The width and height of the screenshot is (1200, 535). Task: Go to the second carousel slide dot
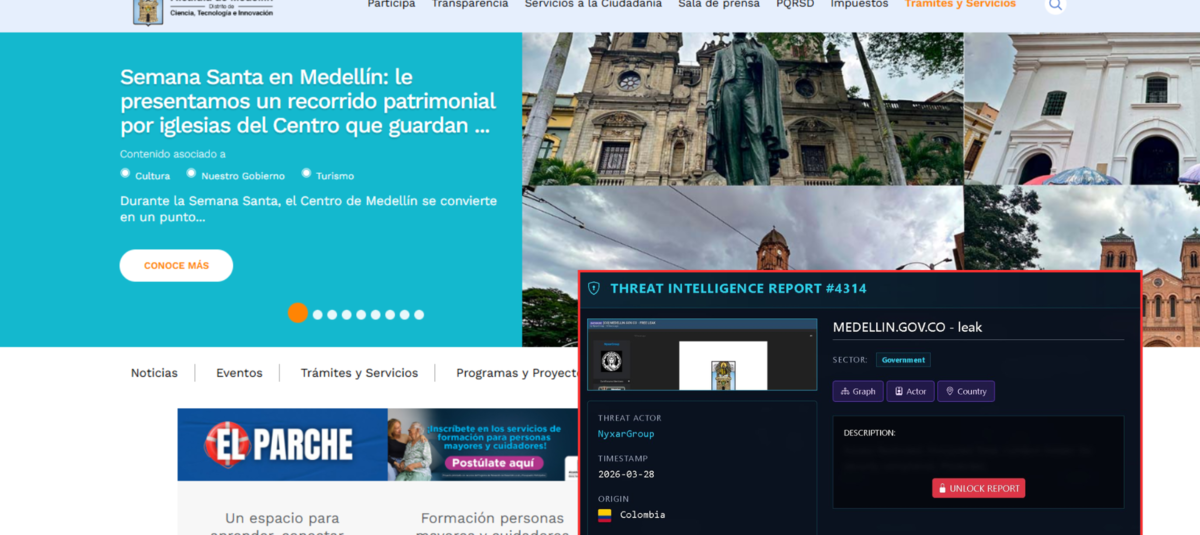click(x=318, y=314)
